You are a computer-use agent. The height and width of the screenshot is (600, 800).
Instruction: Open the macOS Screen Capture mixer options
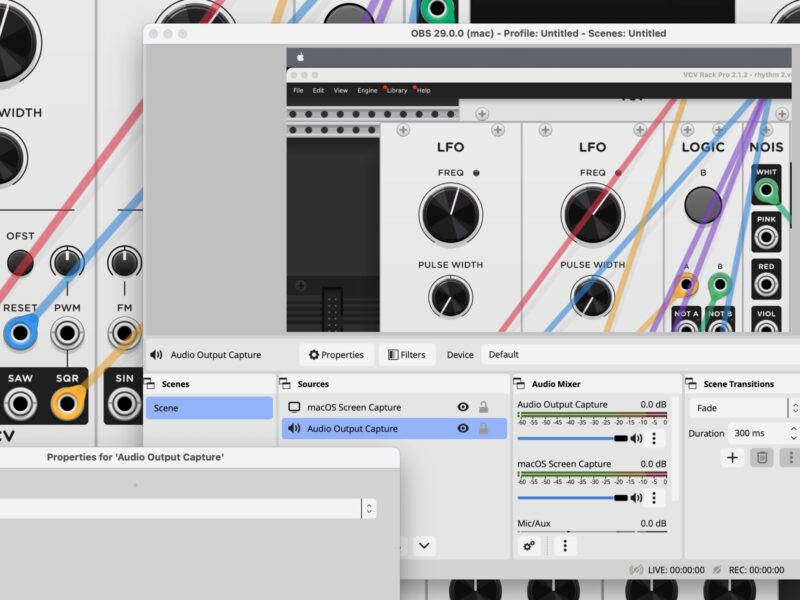coord(654,497)
